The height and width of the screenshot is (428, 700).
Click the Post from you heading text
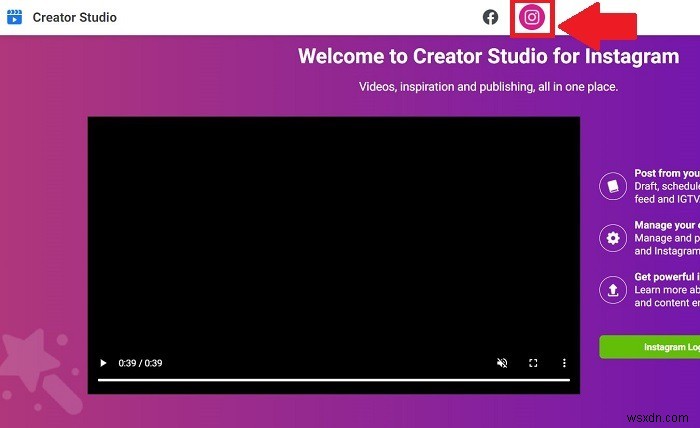point(667,173)
